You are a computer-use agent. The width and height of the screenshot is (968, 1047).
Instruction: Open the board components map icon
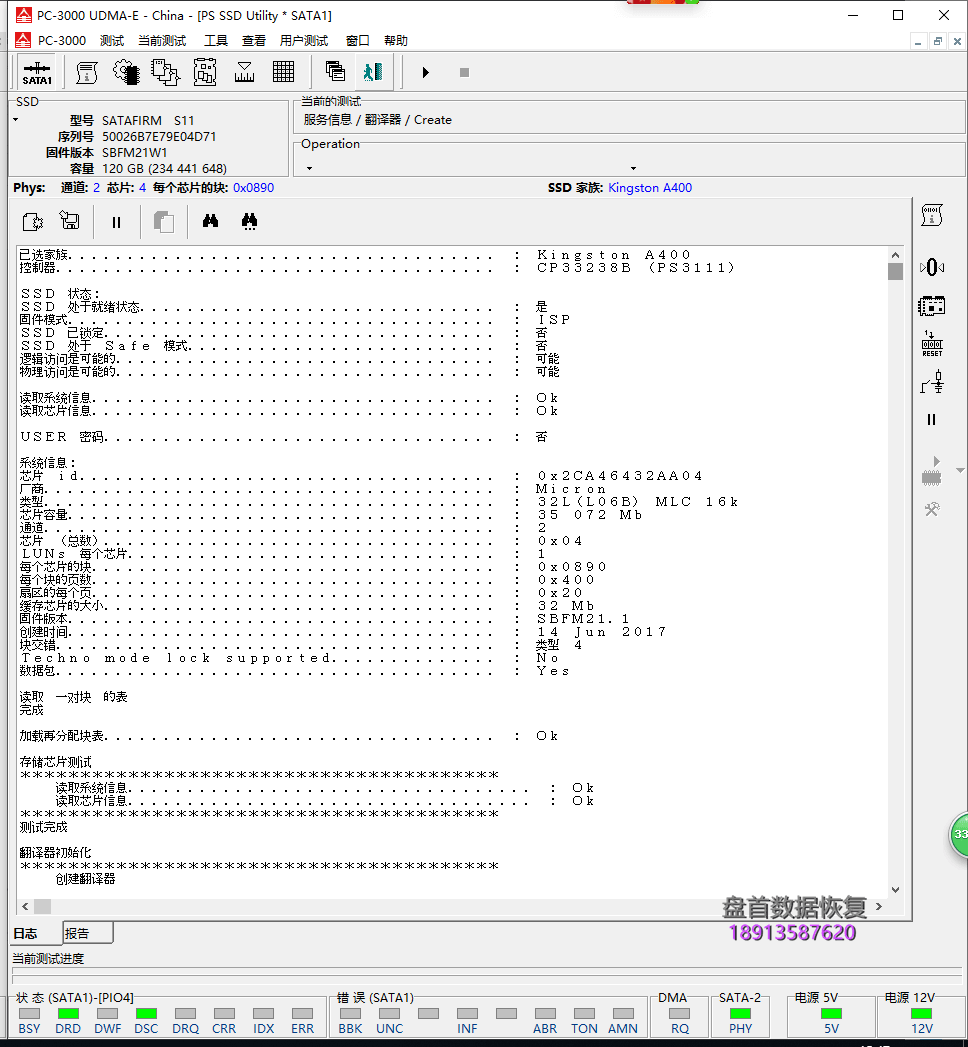pos(205,72)
